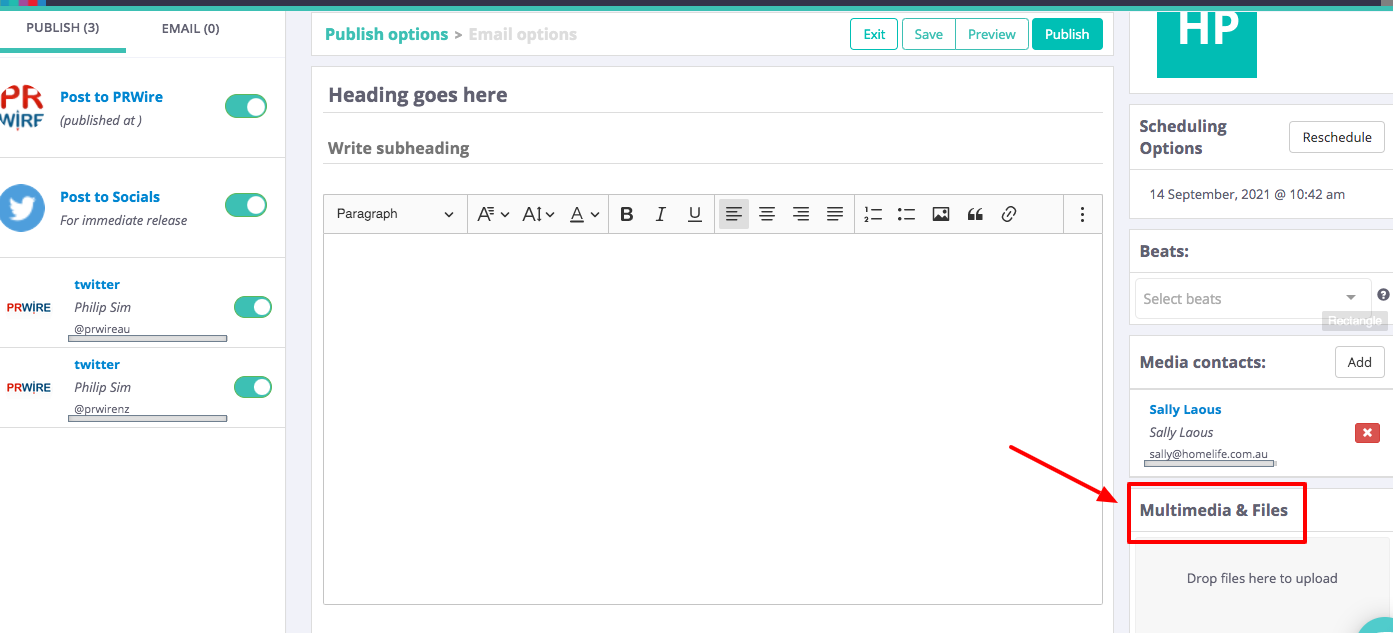The width and height of the screenshot is (1393, 633).
Task: Insert an image into the editor
Action: point(940,214)
